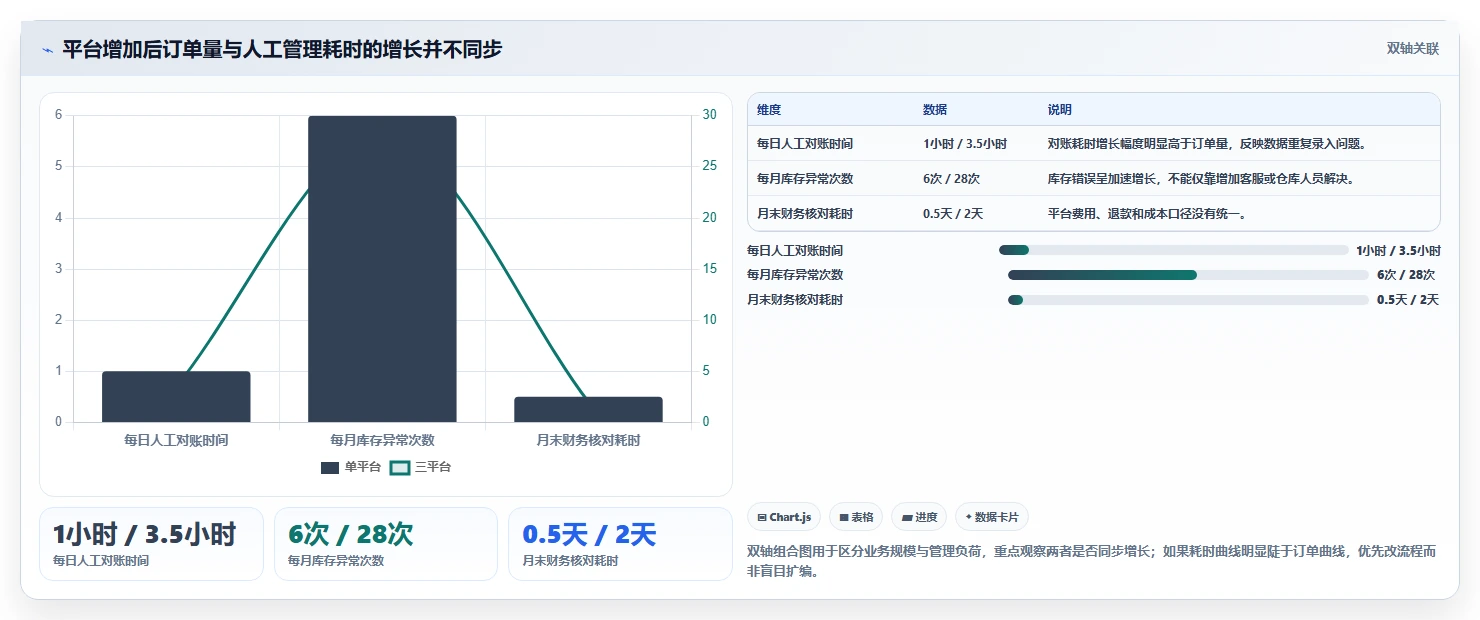Click the lightning icon beside the card title

[48, 49]
